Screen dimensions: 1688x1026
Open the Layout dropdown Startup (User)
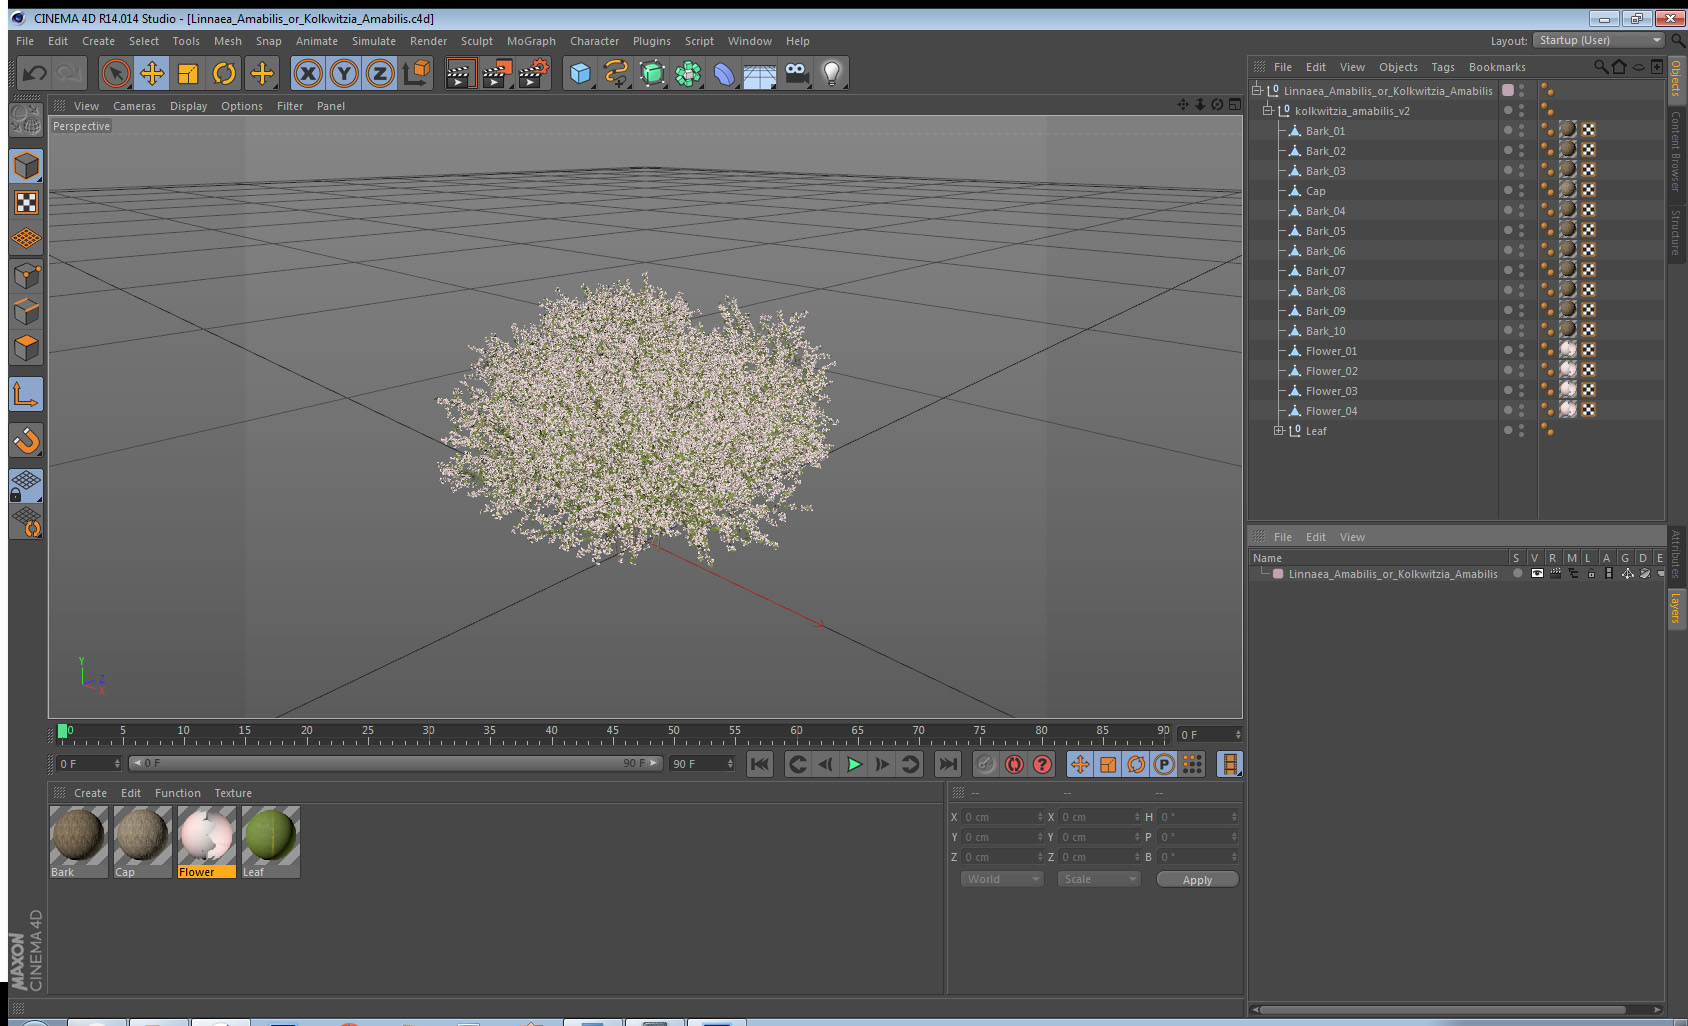(x=1599, y=40)
